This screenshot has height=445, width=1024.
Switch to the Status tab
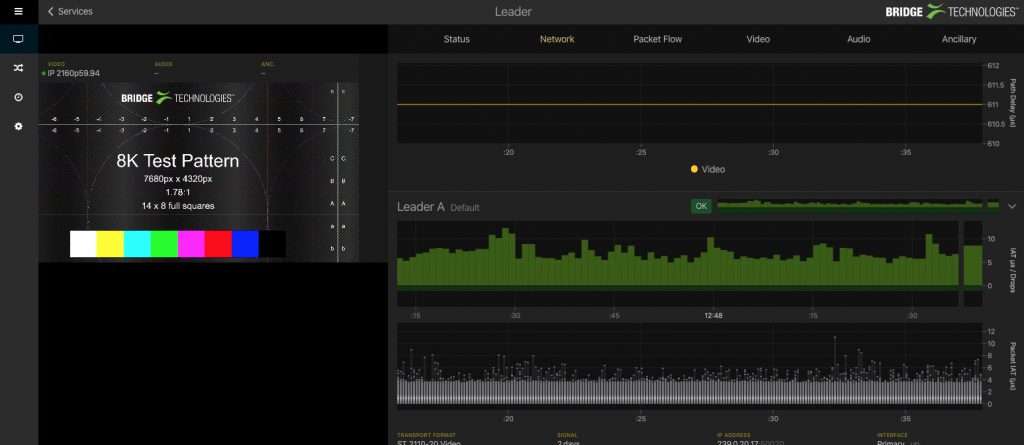point(456,39)
